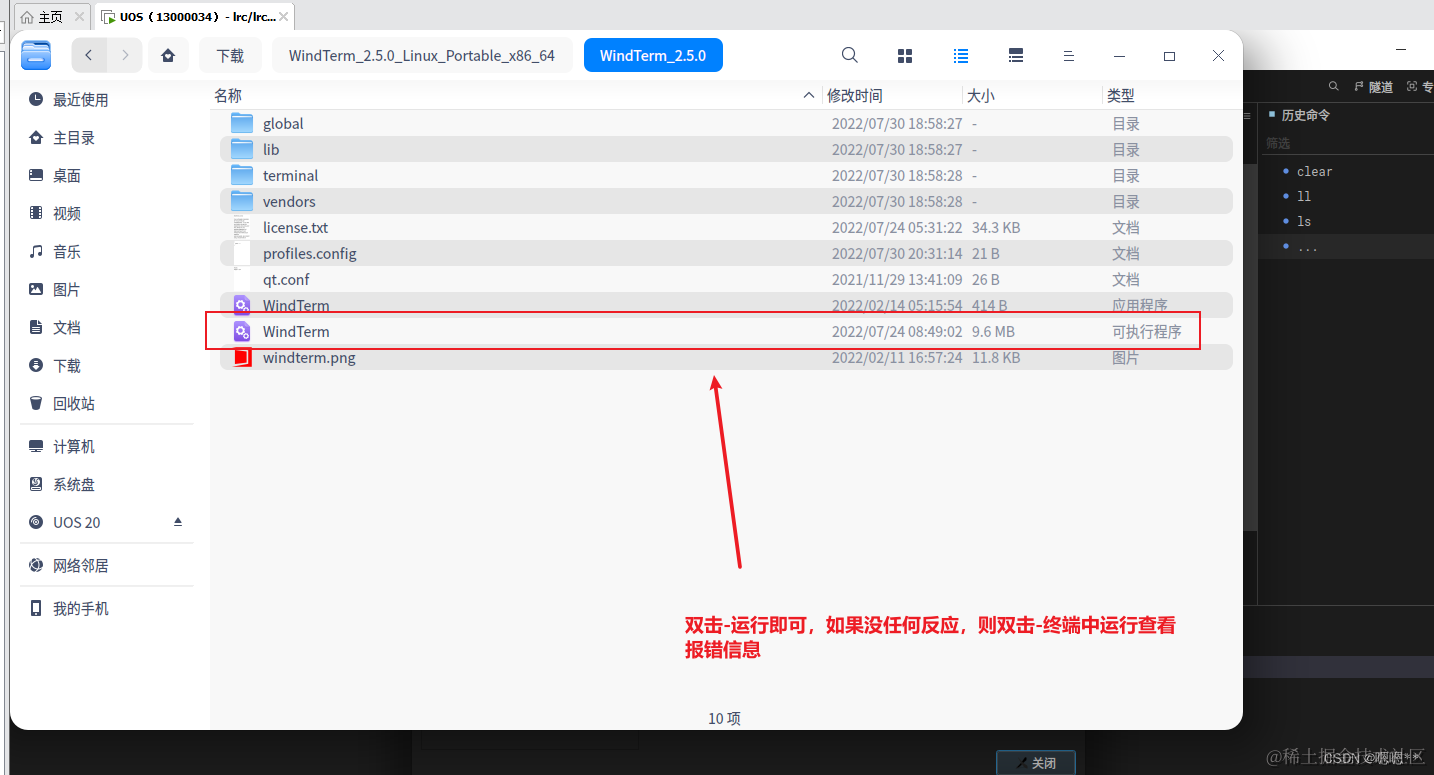Click the 下载 breadcrumb

point(230,55)
